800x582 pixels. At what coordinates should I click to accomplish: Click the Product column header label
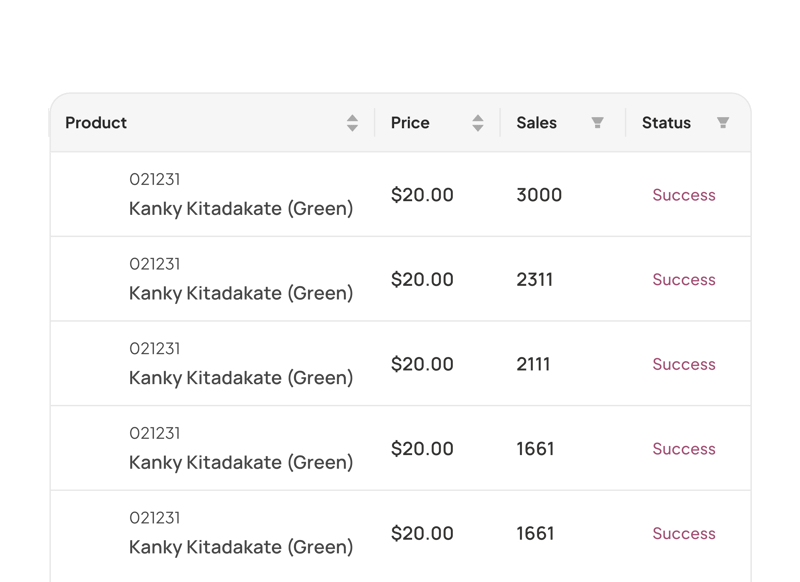tap(96, 123)
